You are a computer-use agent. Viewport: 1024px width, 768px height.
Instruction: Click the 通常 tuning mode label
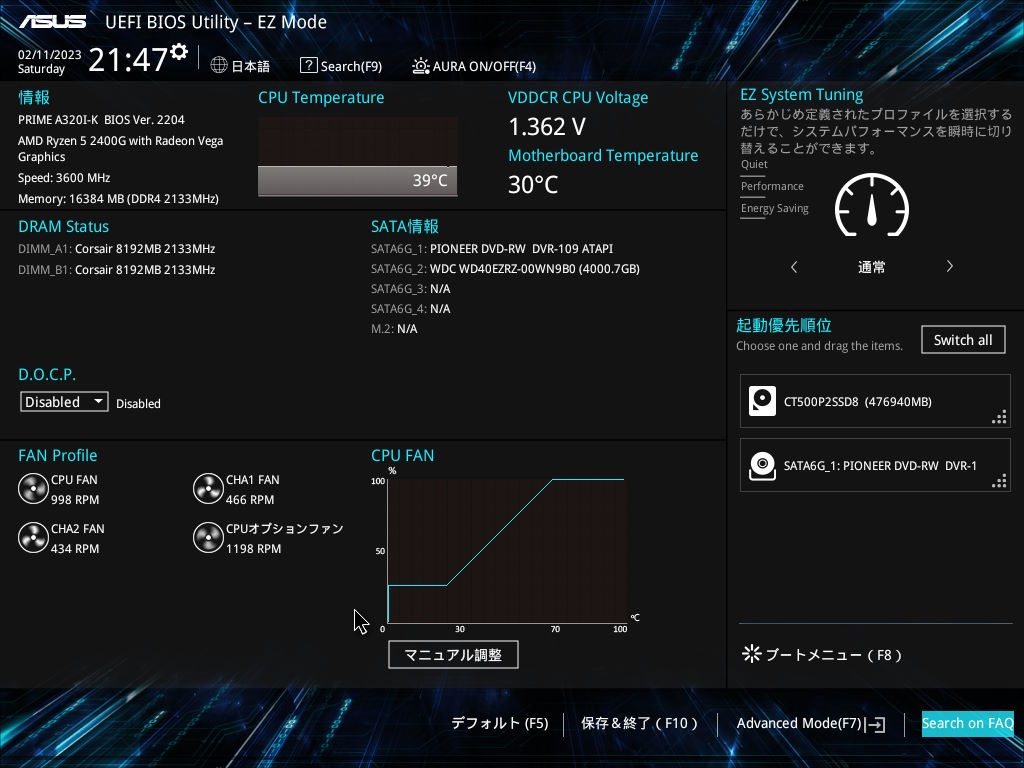click(872, 267)
